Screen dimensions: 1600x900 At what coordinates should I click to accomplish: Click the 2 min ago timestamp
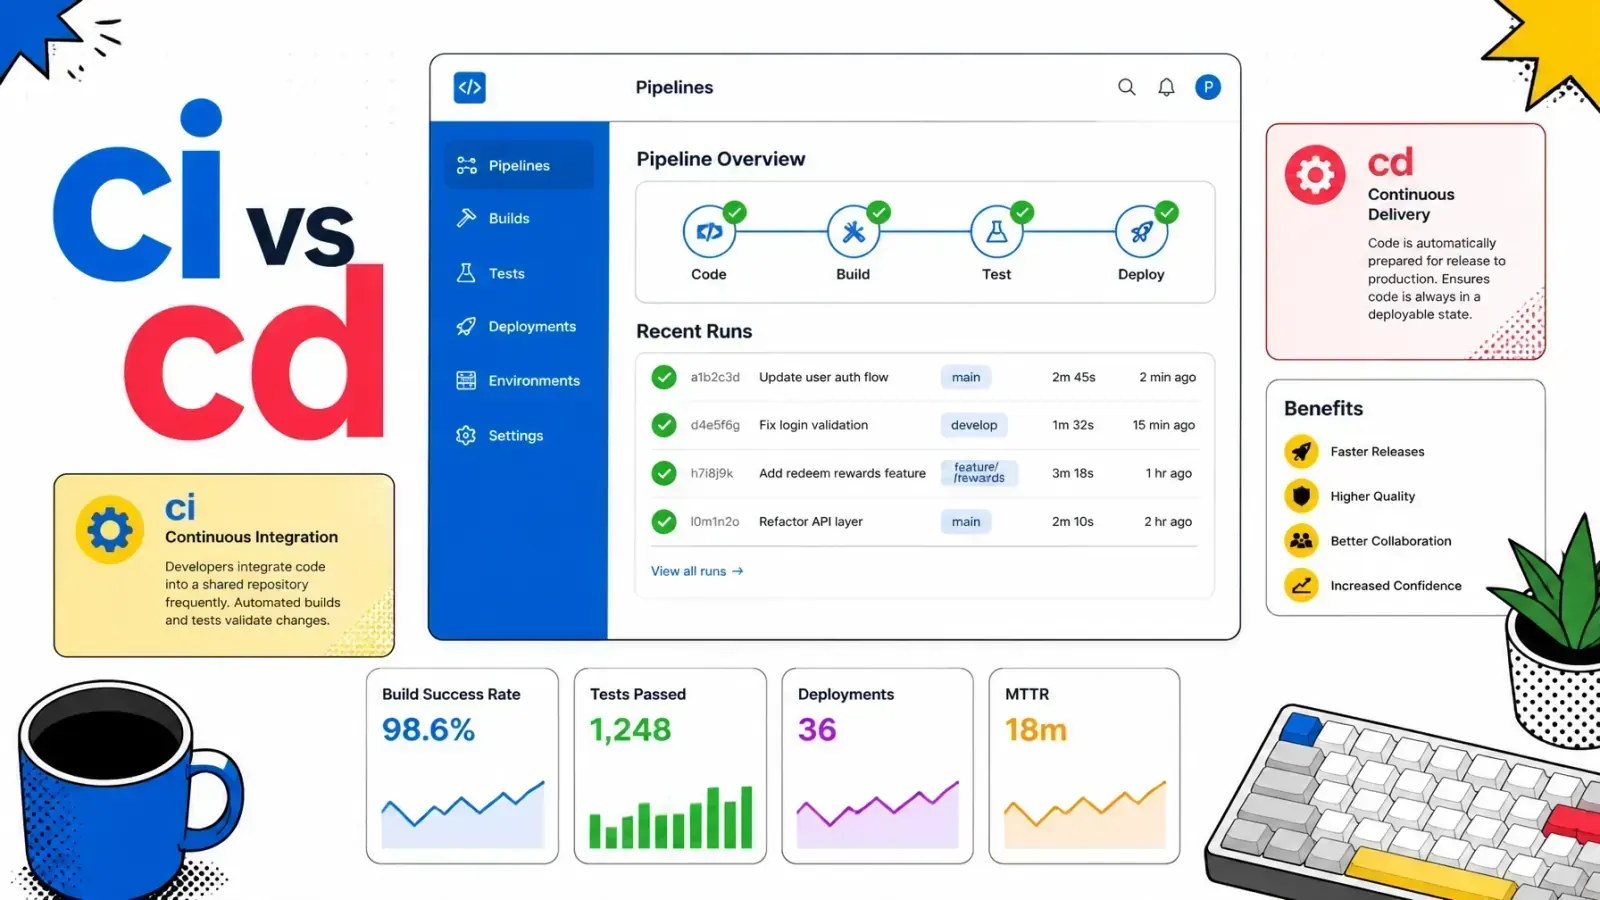click(1168, 377)
